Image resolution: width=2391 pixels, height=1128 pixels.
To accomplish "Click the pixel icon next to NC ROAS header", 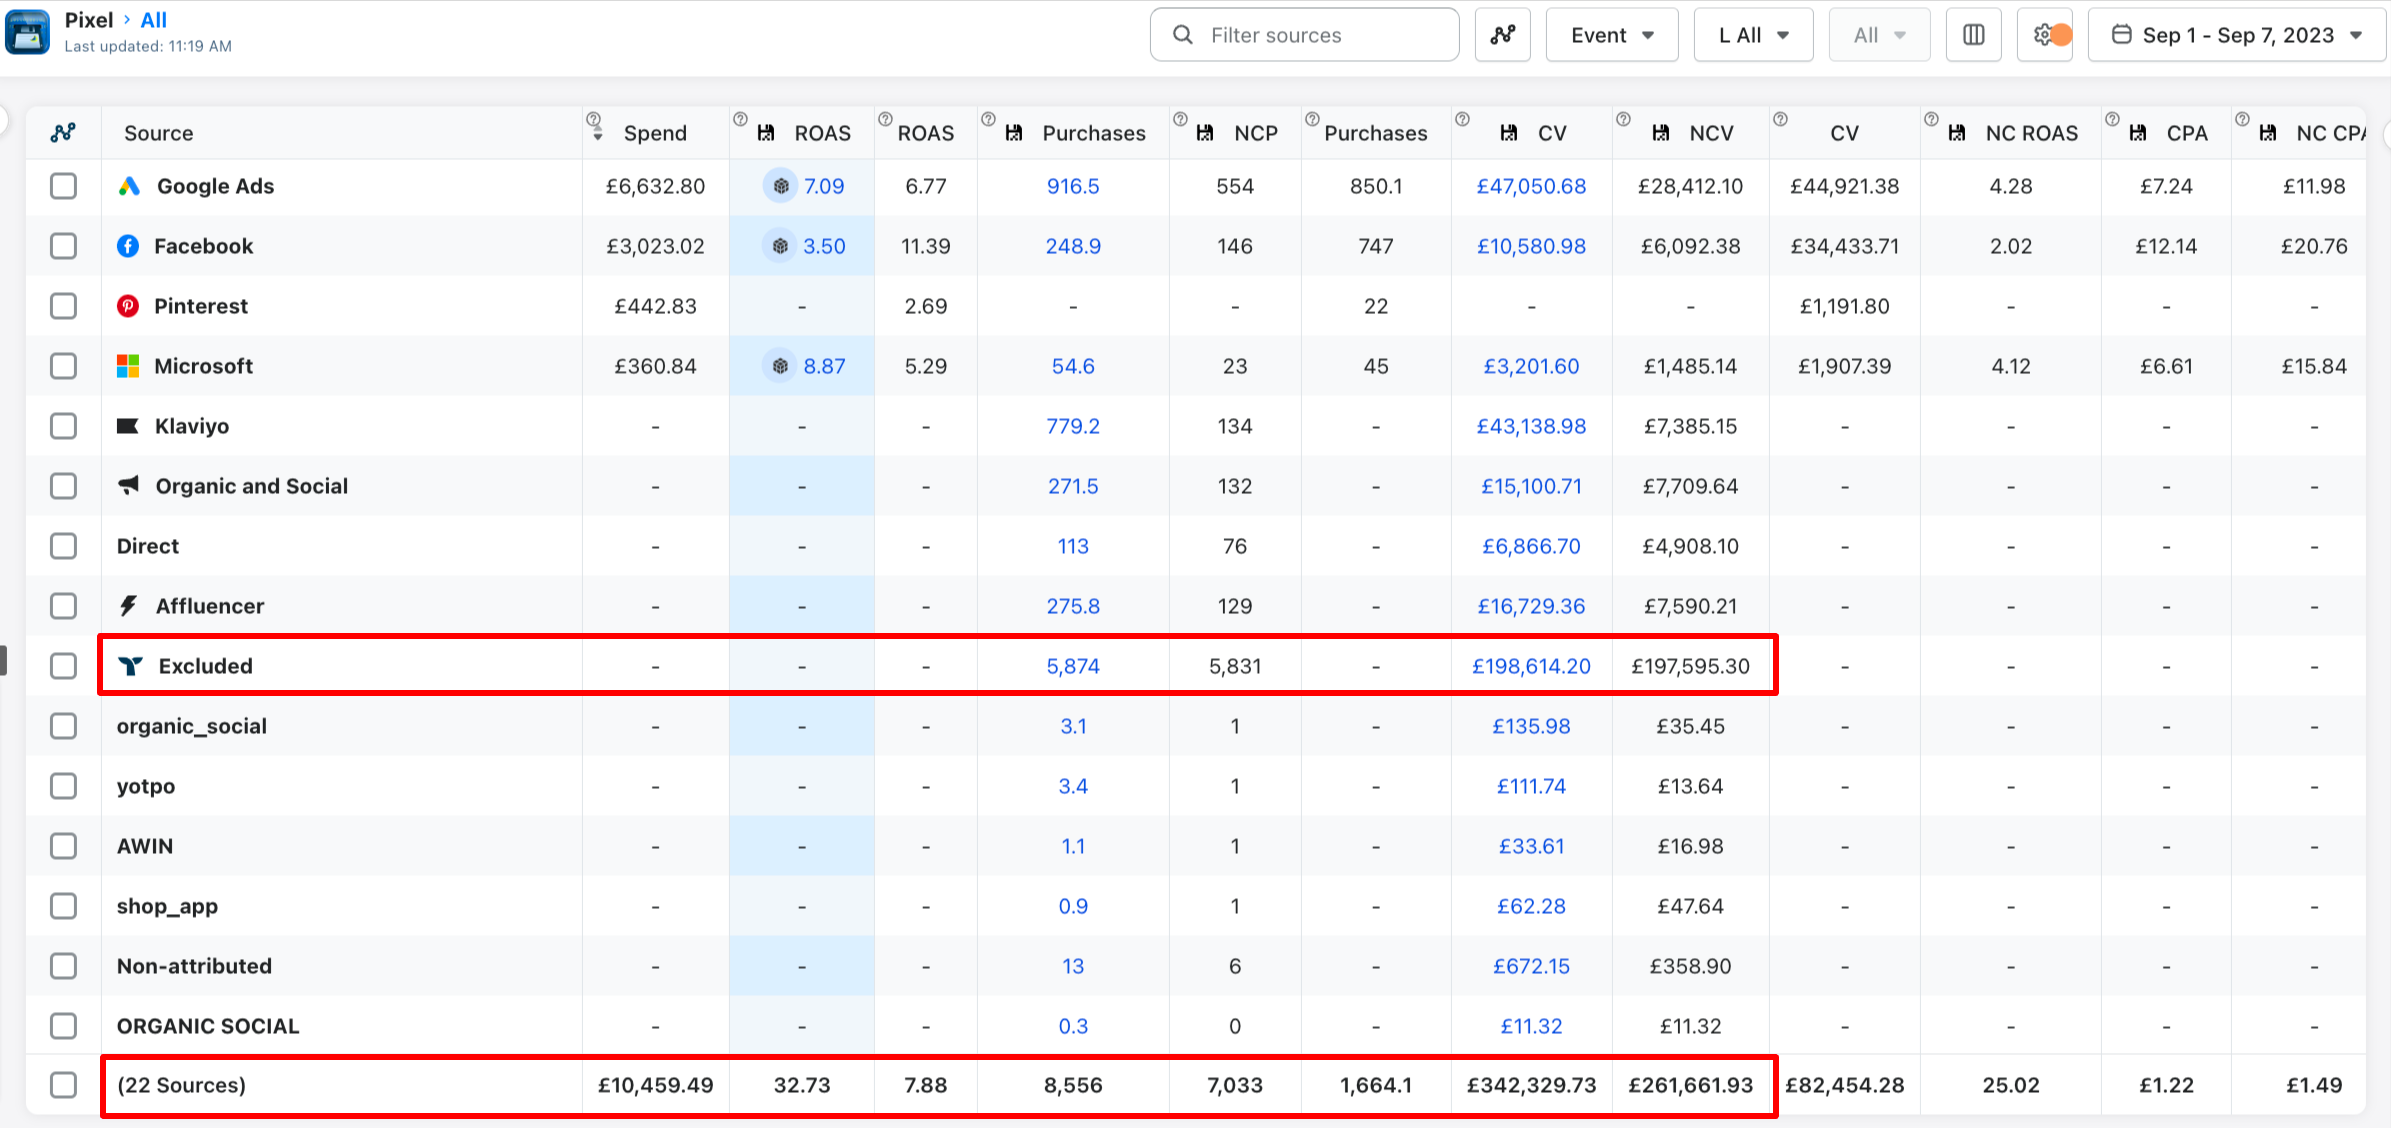I will tap(1957, 133).
